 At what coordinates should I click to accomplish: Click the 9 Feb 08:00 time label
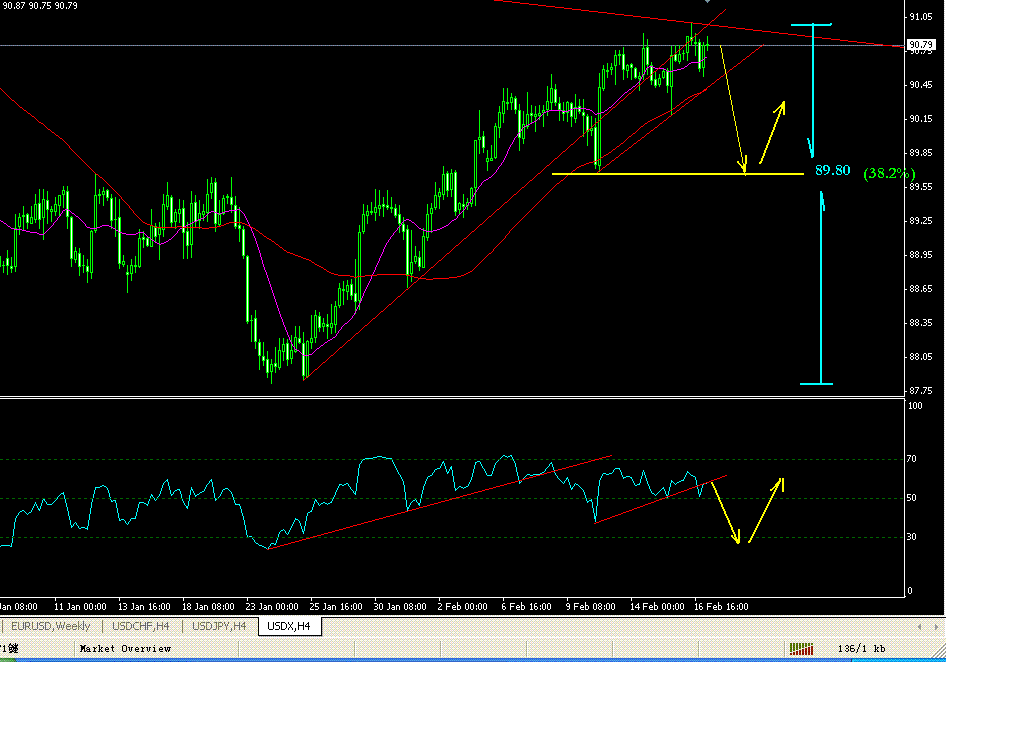pos(590,607)
